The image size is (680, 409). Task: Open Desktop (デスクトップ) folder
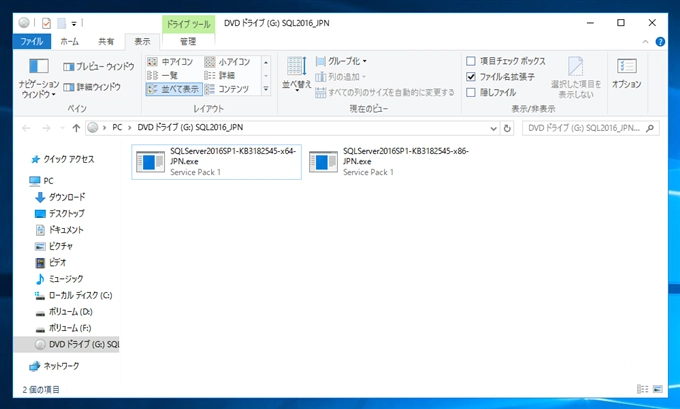coord(60,213)
